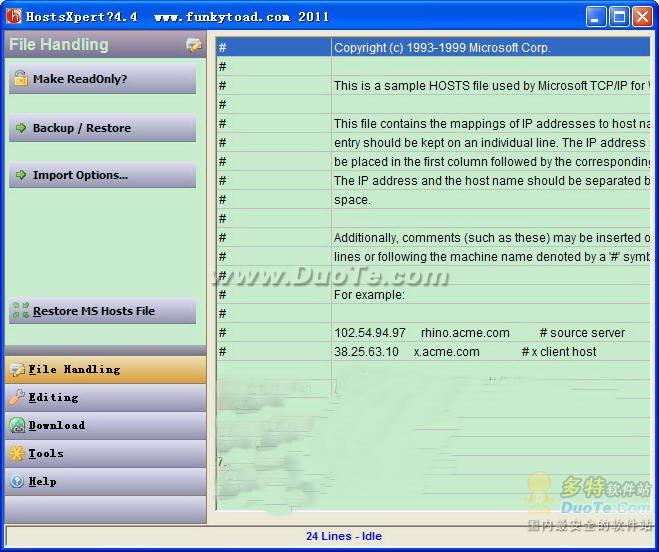Switch to the Editing section

click(105, 397)
